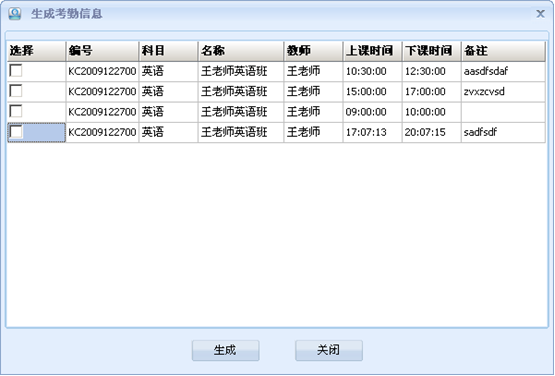This screenshot has height=376, width=555.
Task: Tick the checkbox for the 17:07:13 class
Action: 16,132
